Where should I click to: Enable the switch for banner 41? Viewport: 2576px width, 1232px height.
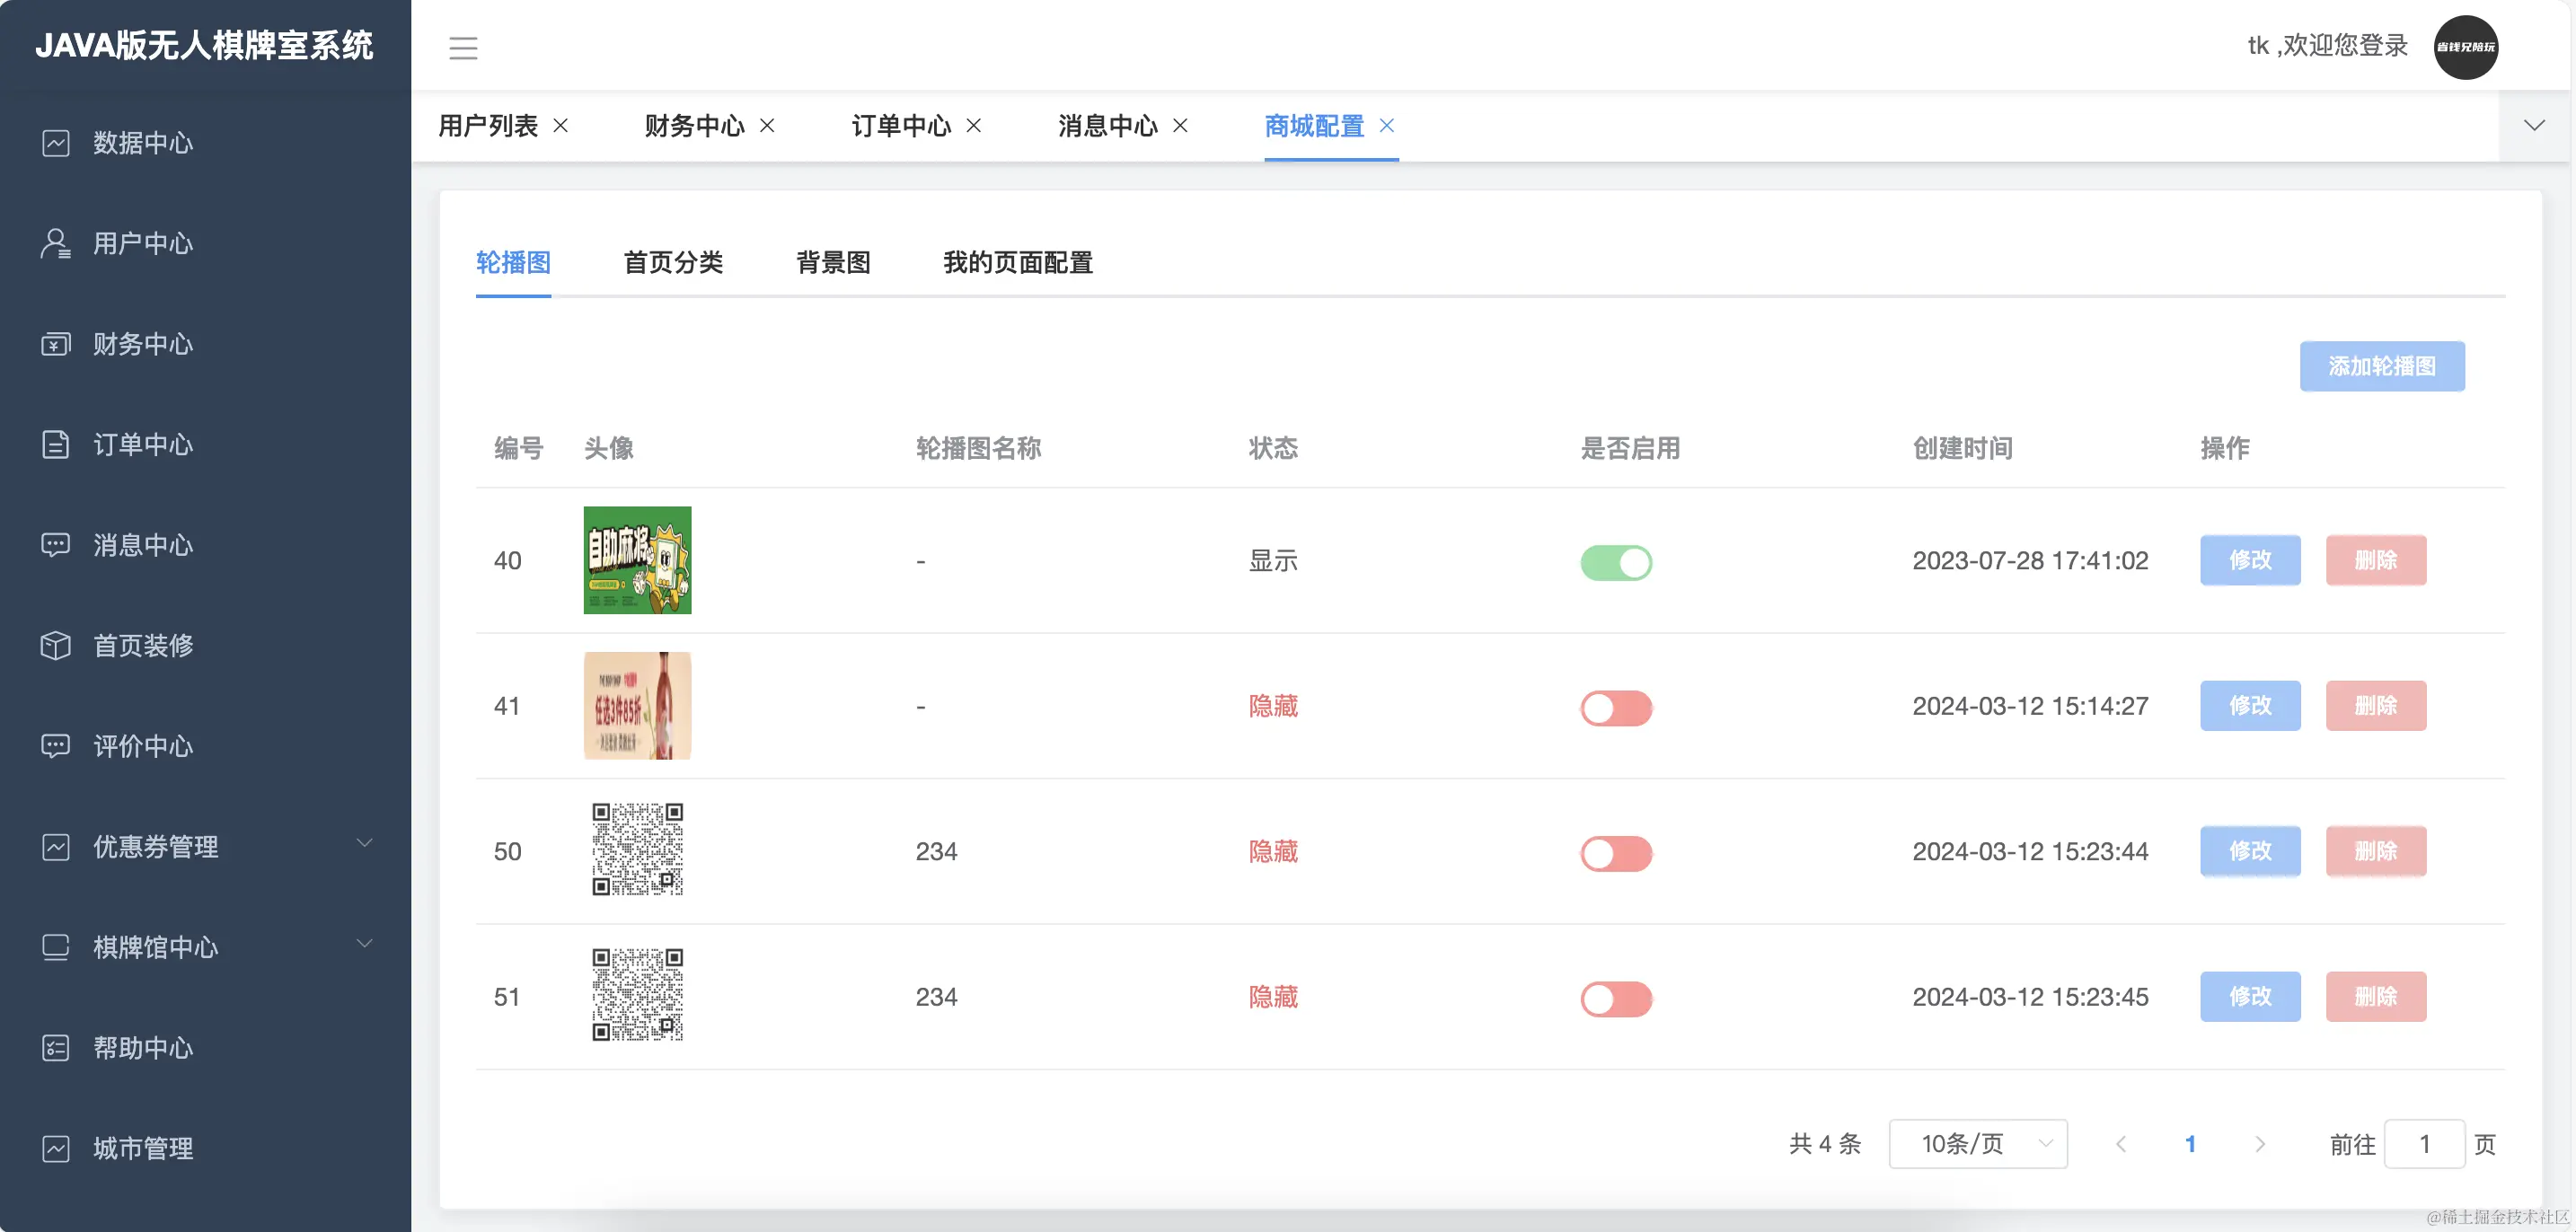[1615, 707]
